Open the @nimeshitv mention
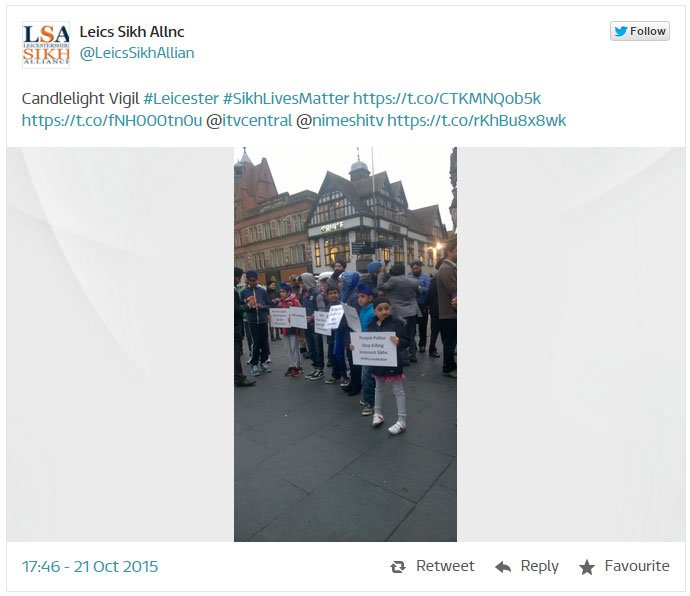Image resolution: width=690 pixels, height=596 pixels. (340, 121)
